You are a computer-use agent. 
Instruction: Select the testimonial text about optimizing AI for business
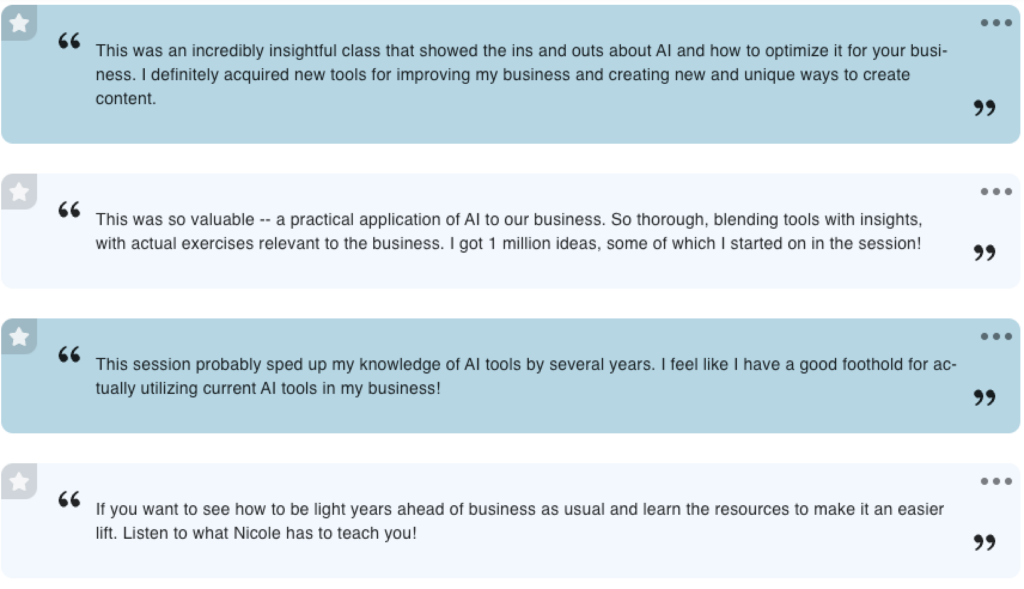pyautogui.click(x=520, y=75)
